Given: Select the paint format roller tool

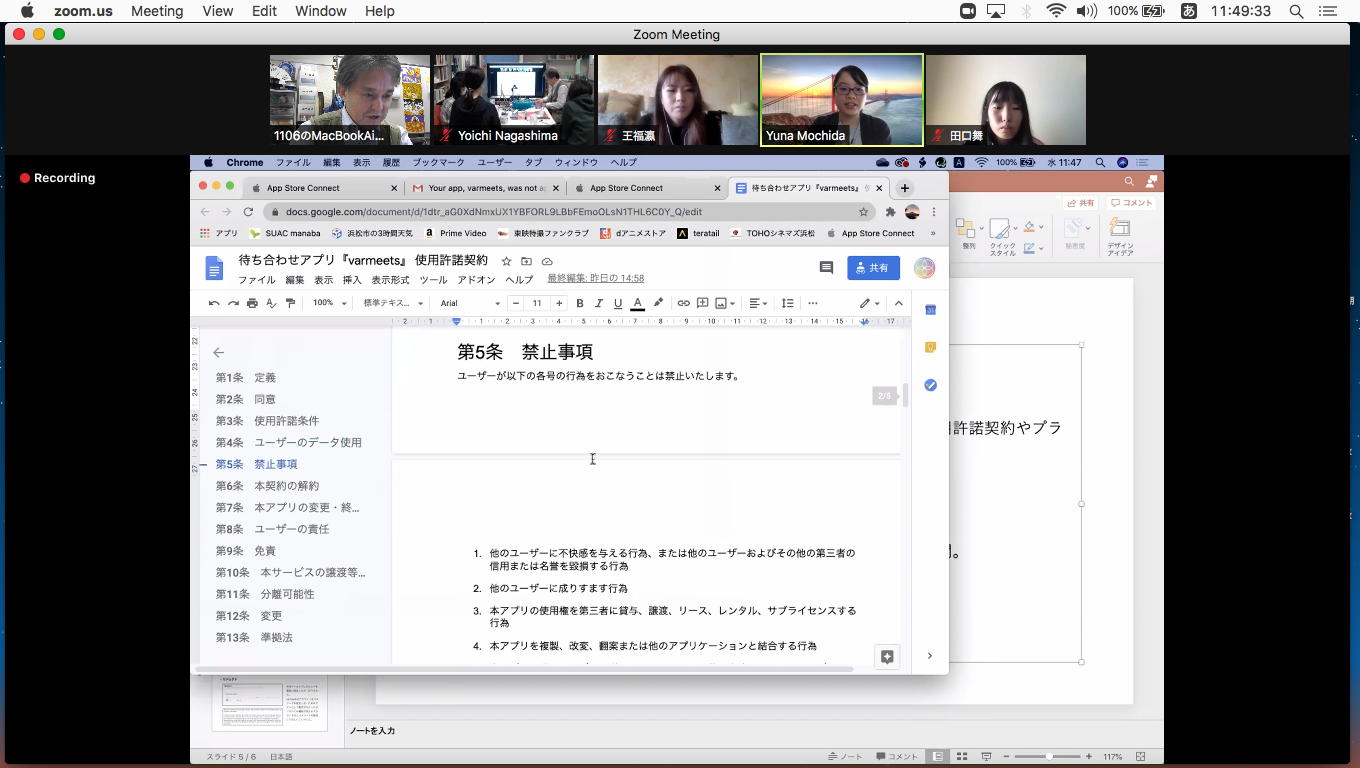Looking at the screenshot, I should (x=290, y=303).
